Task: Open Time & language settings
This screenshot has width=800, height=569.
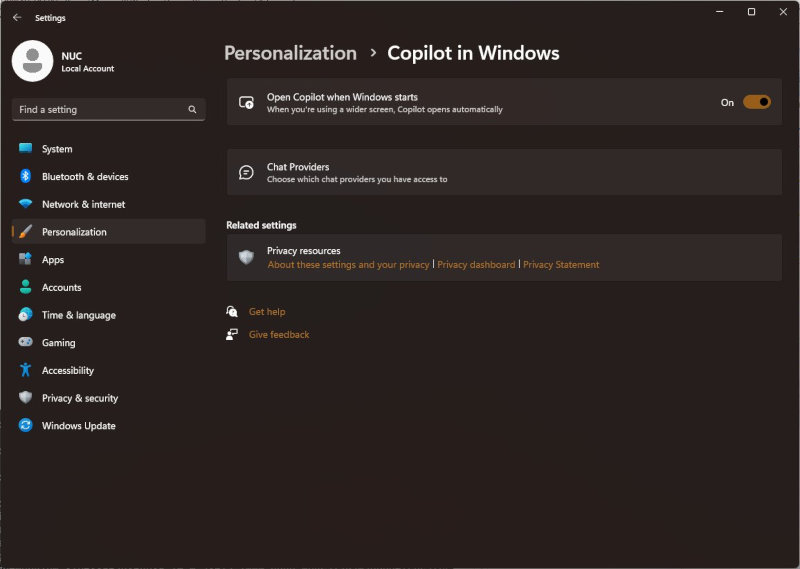Action: coord(78,315)
